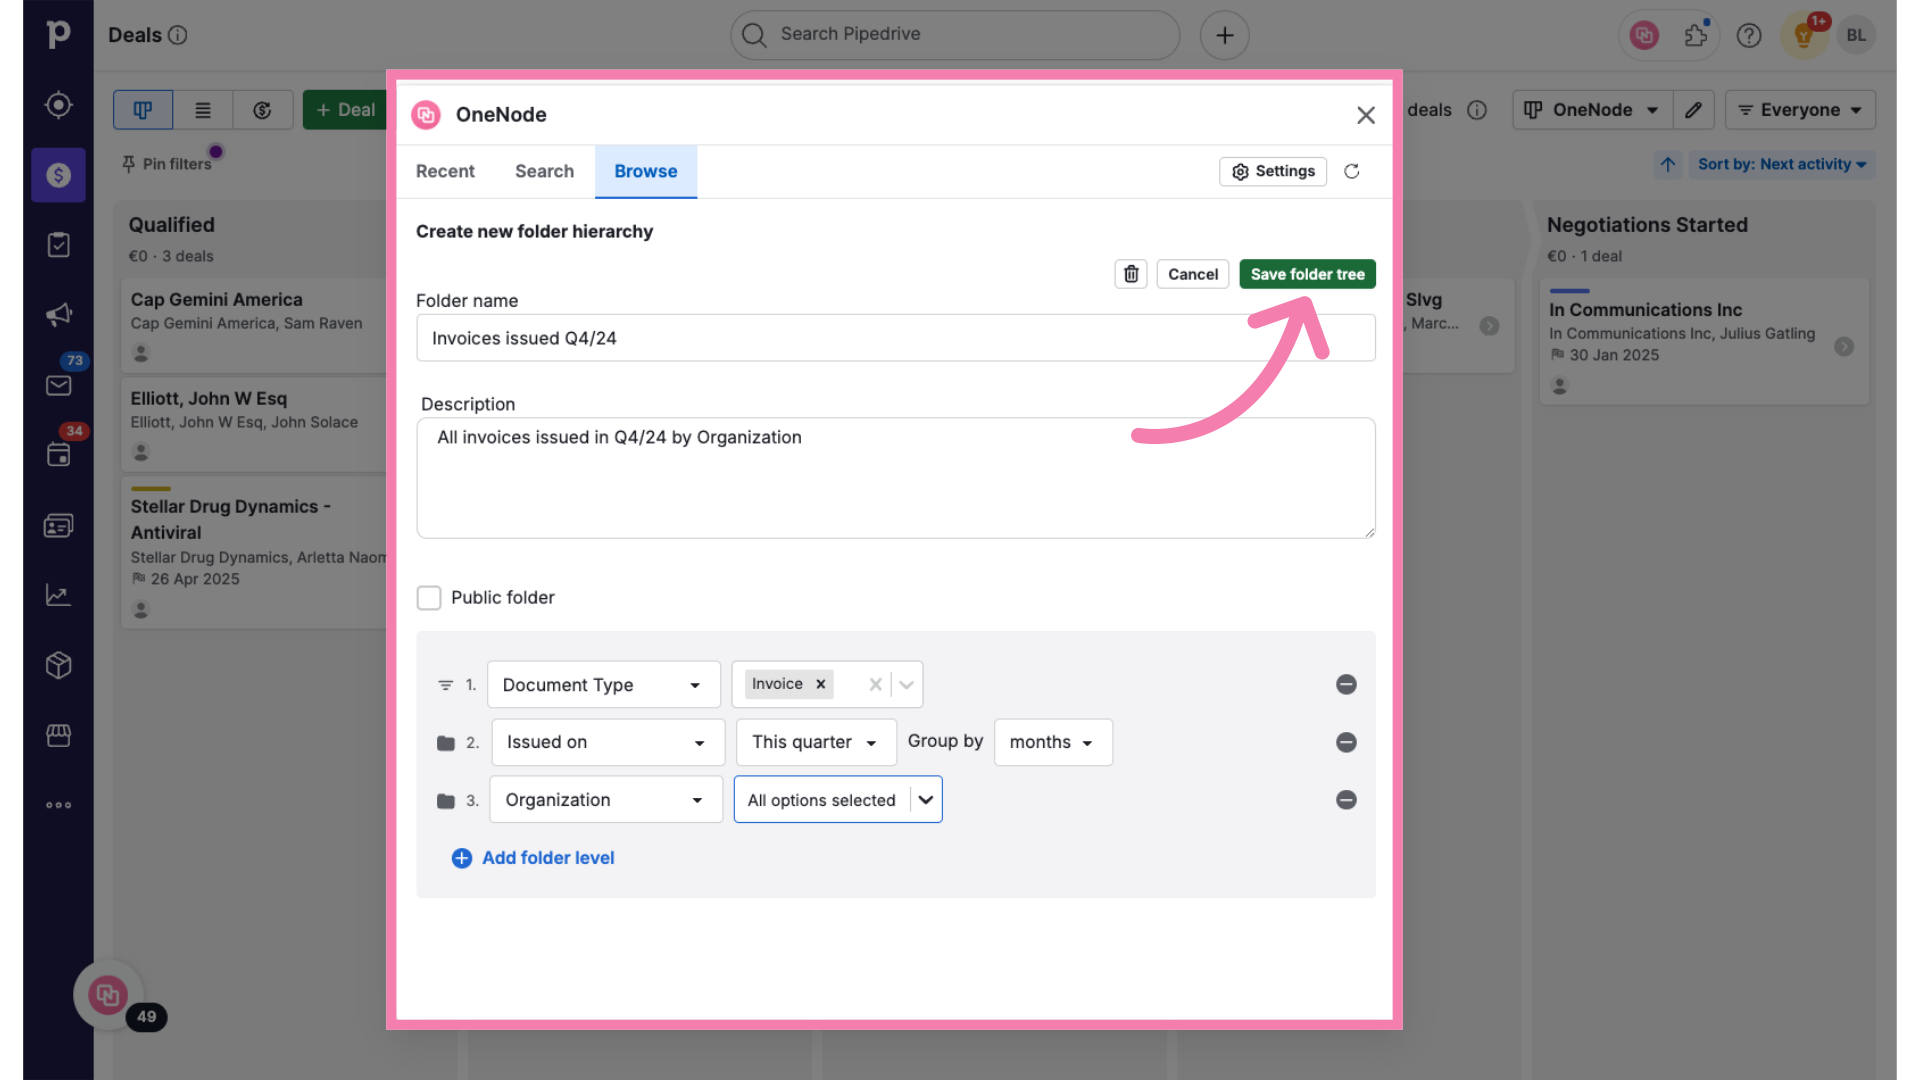
Task: Toggle the Public folder checkbox
Action: click(x=429, y=597)
